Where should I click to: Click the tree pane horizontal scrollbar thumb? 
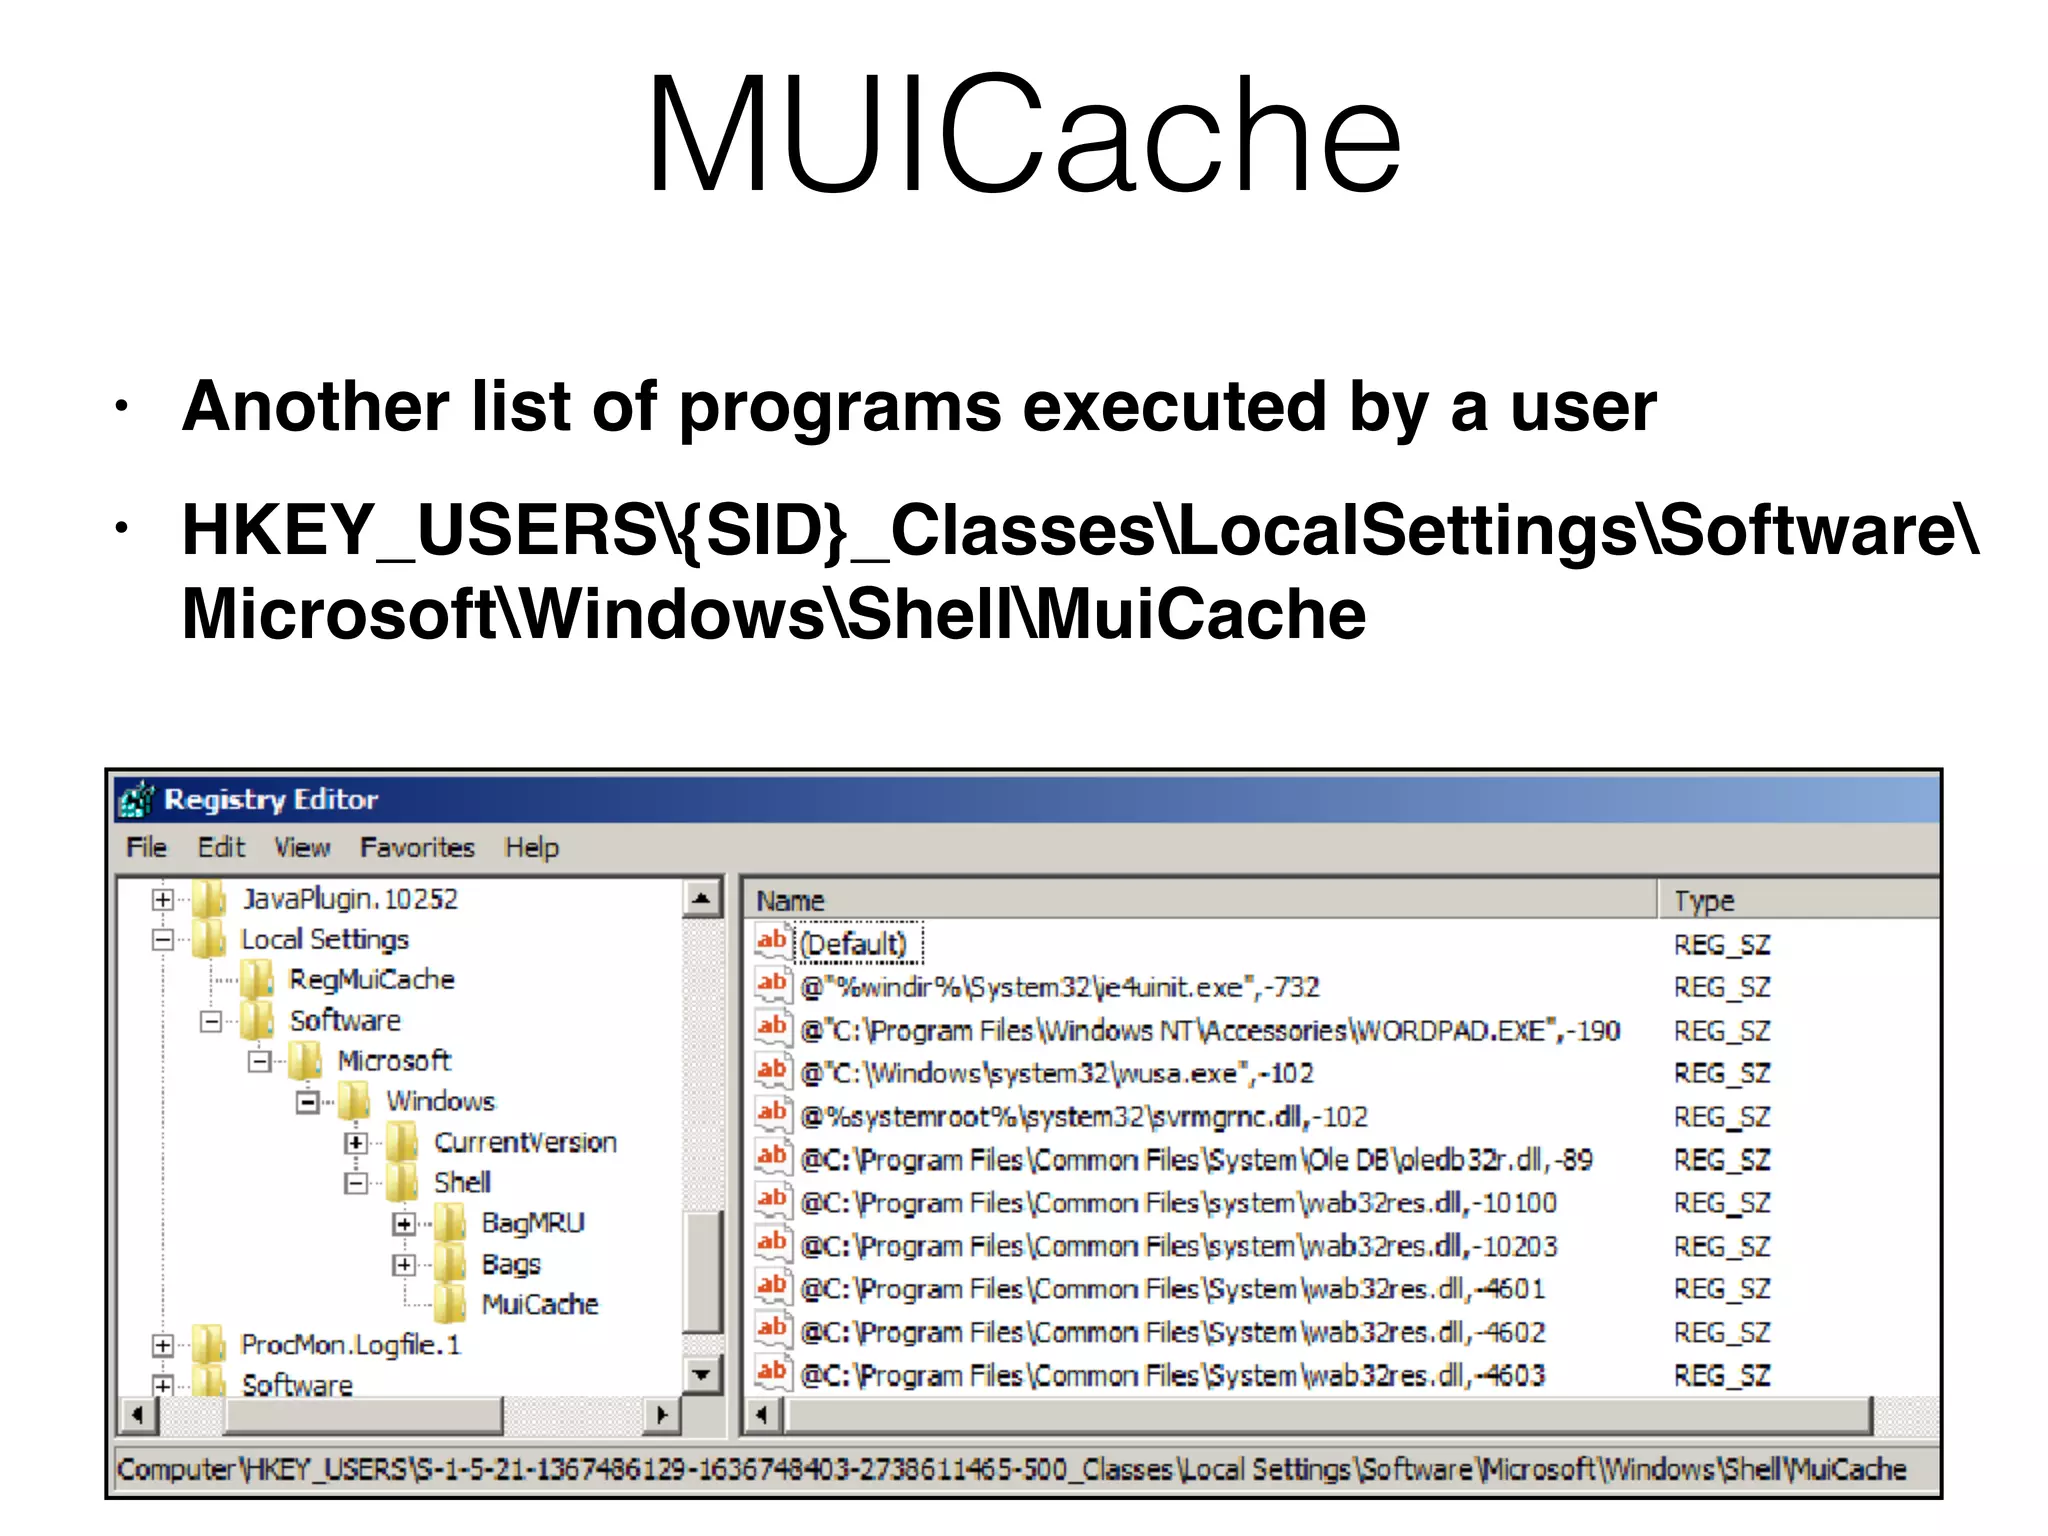364,1415
